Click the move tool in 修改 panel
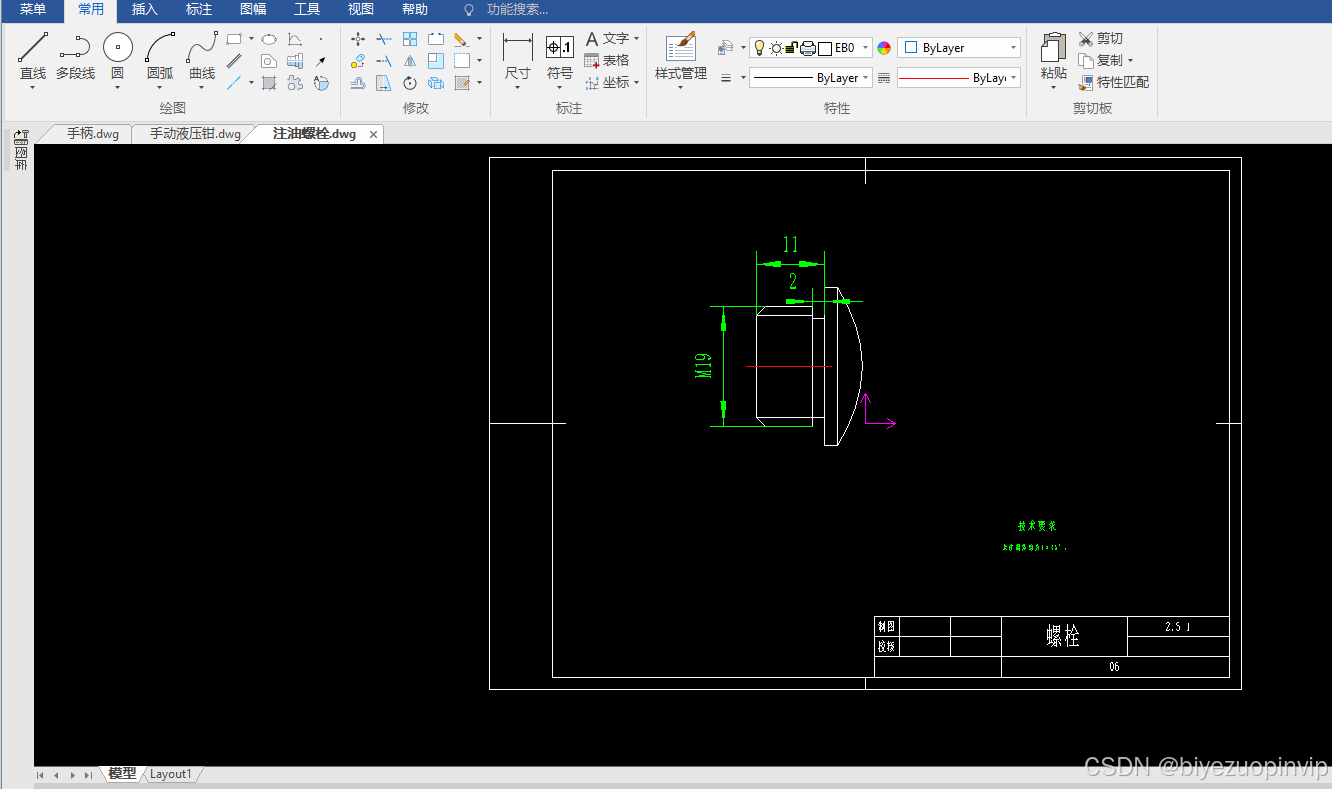Screen dimensions: 1332x789 coord(358,39)
